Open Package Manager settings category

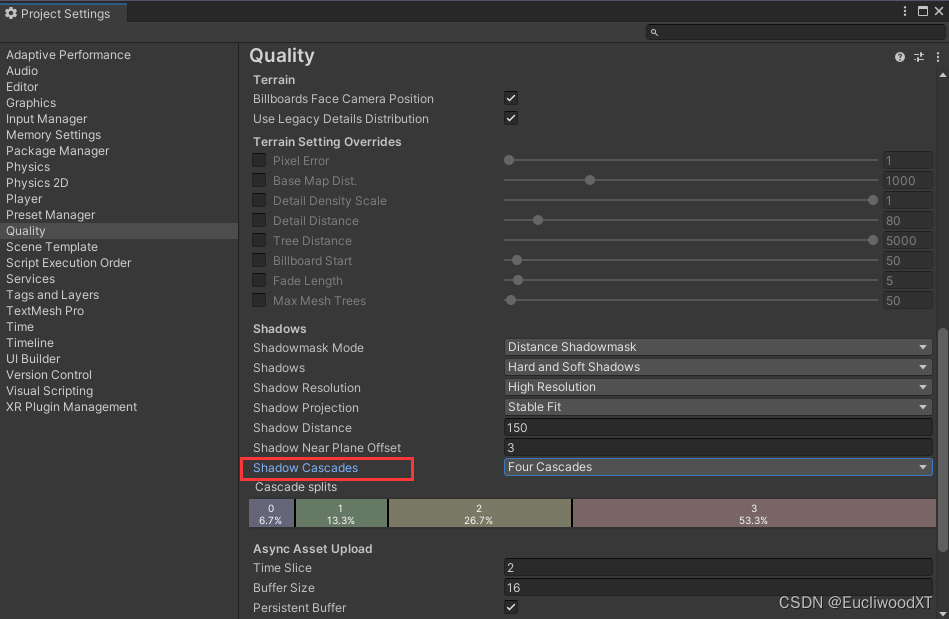click(57, 151)
